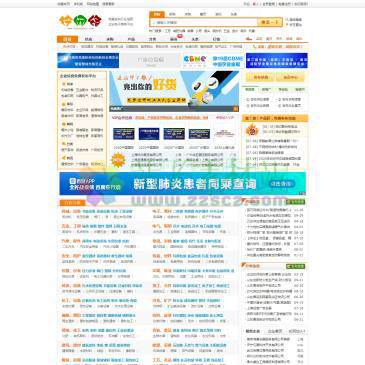
Task: Switch to the last tab in right panel
Action: [300, 90]
